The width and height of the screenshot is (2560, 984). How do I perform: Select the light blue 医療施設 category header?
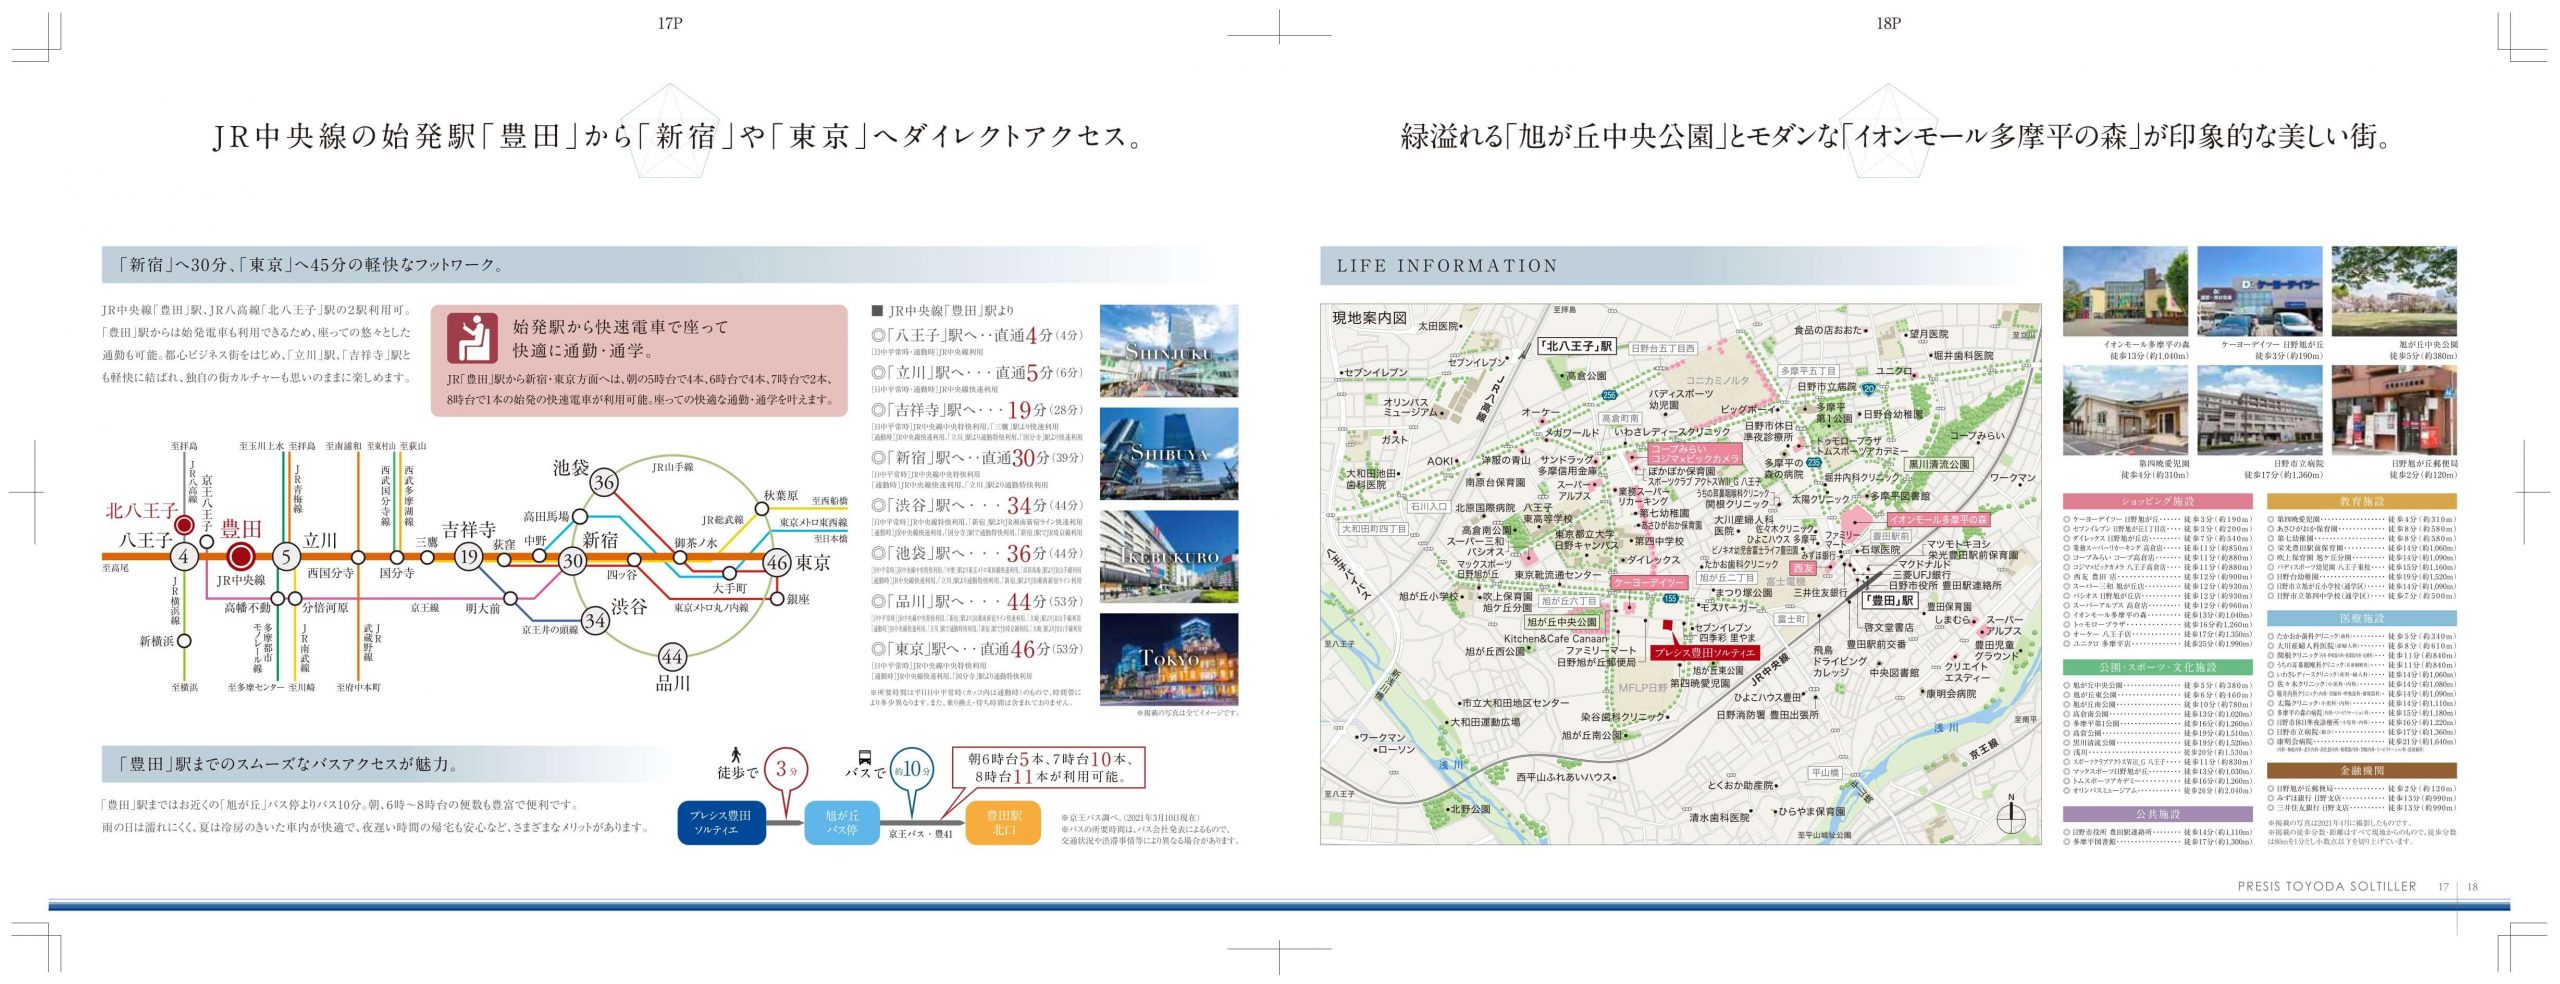[x=2361, y=618]
